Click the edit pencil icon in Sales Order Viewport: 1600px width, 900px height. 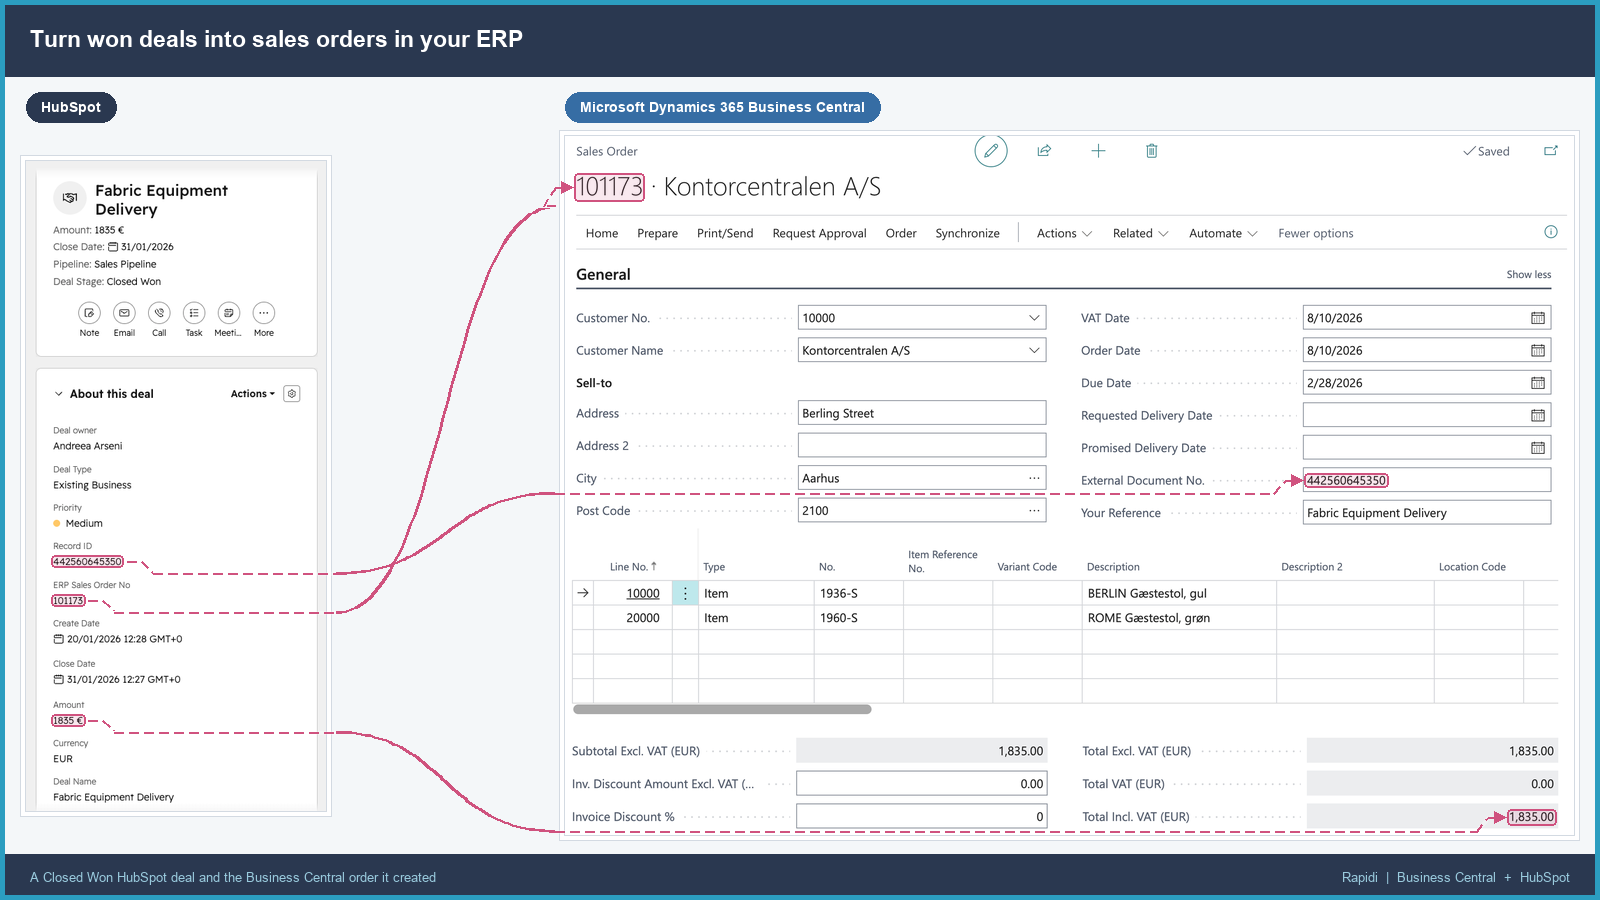[991, 151]
